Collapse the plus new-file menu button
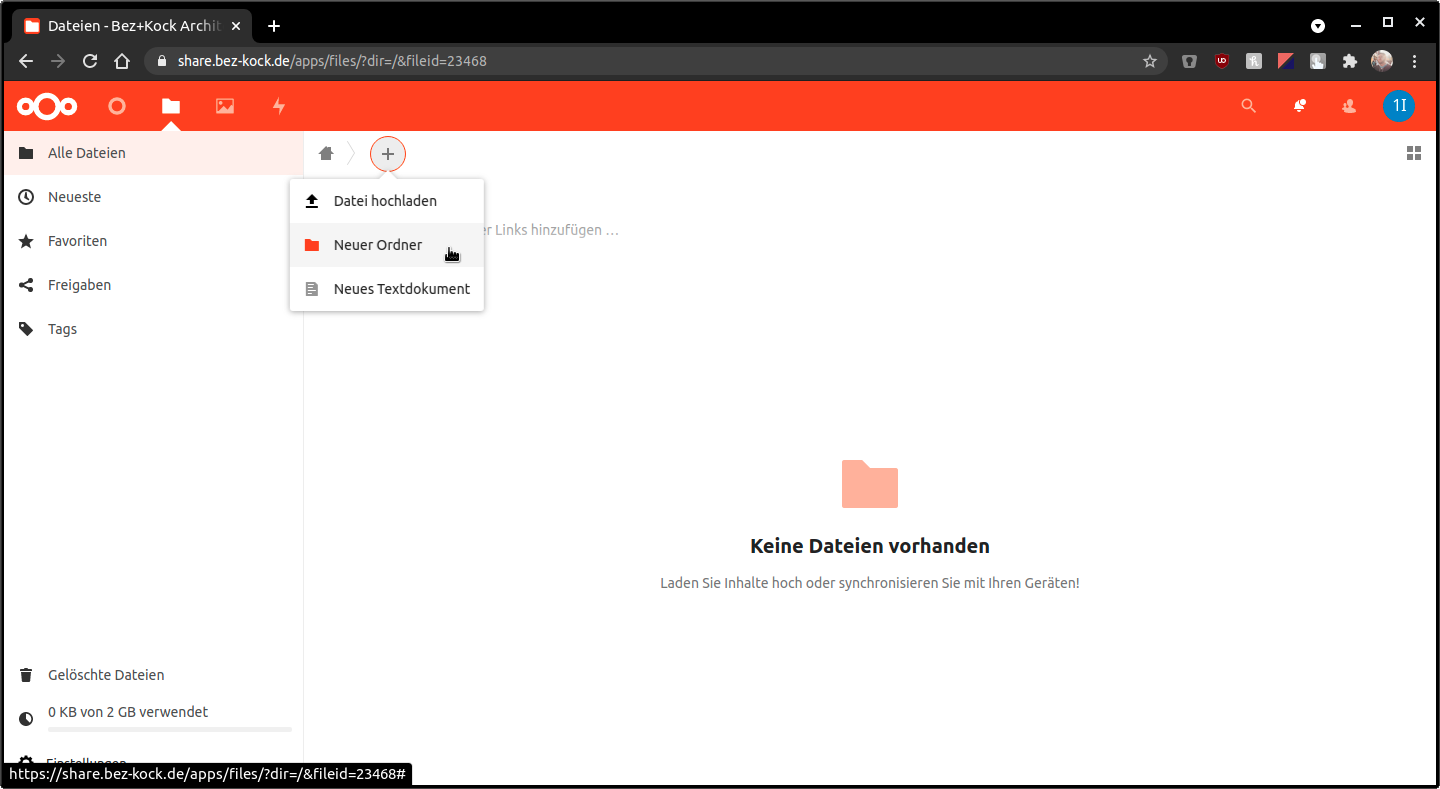The height and width of the screenshot is (789, 1440). pos(388,154)
